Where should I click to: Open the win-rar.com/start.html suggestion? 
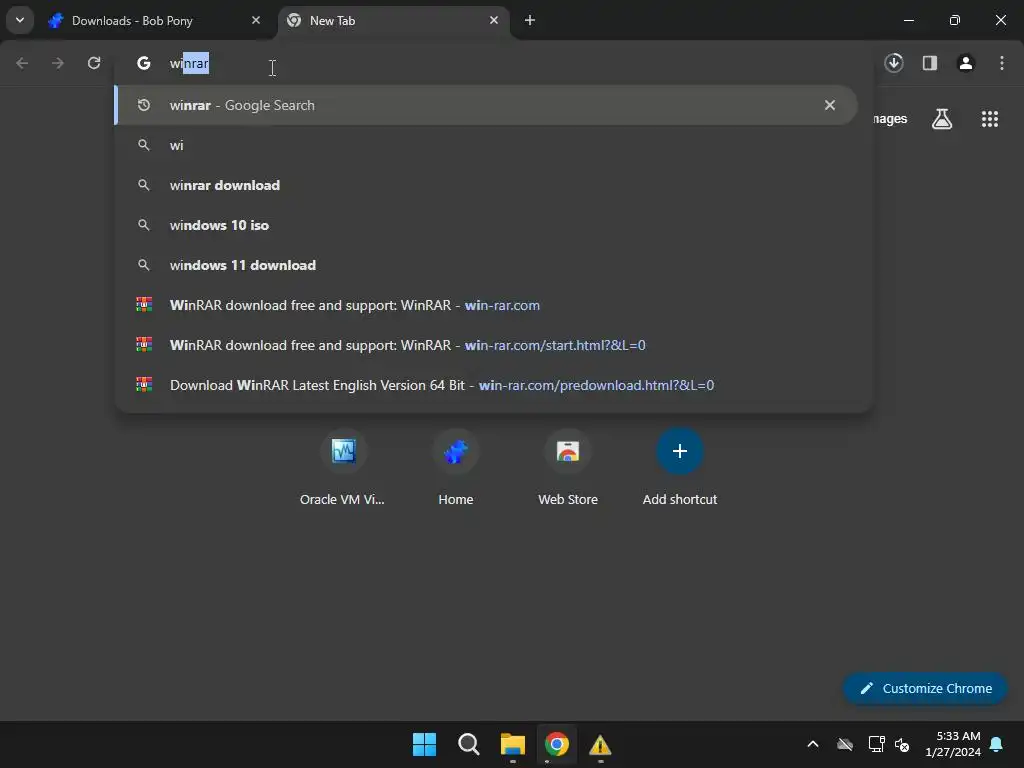click(486, 345)
